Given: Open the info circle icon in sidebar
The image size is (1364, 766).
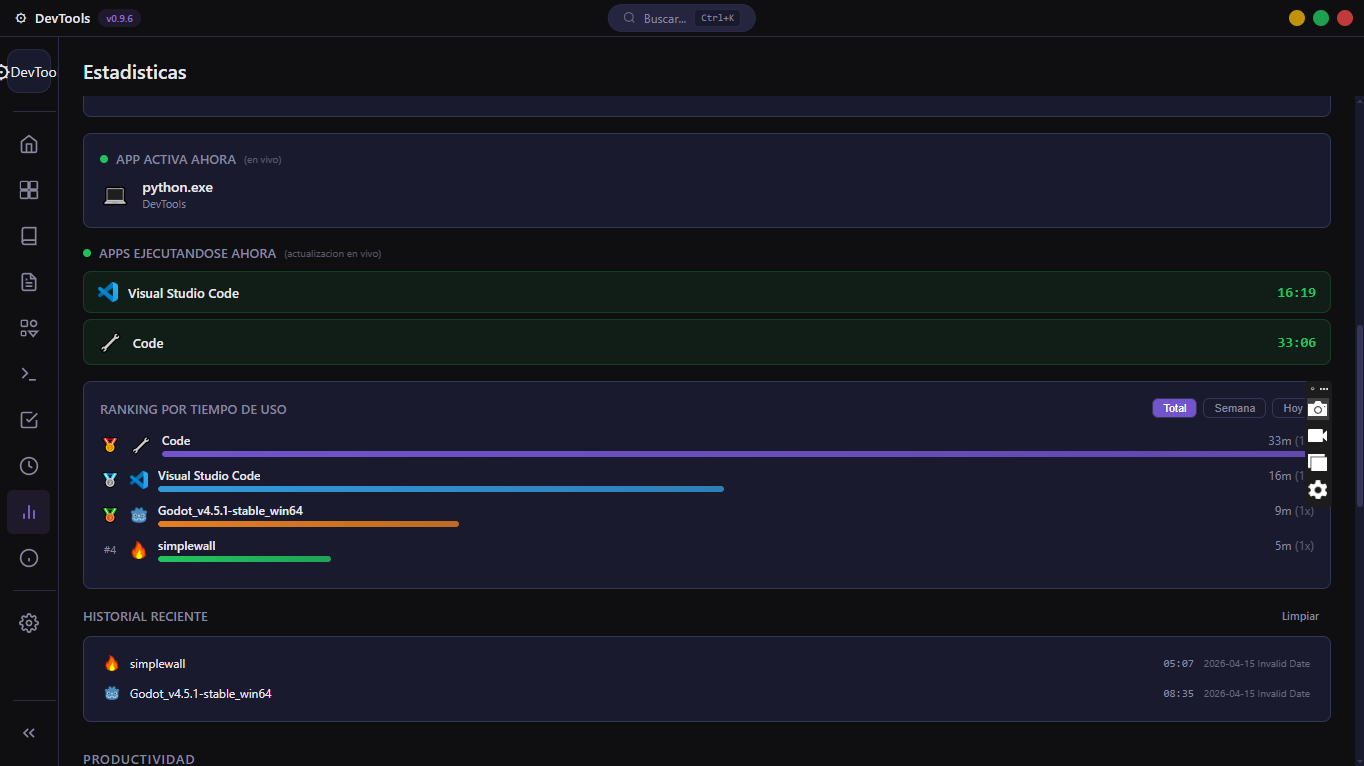Looking at the screenshot, I should [29, 558].
